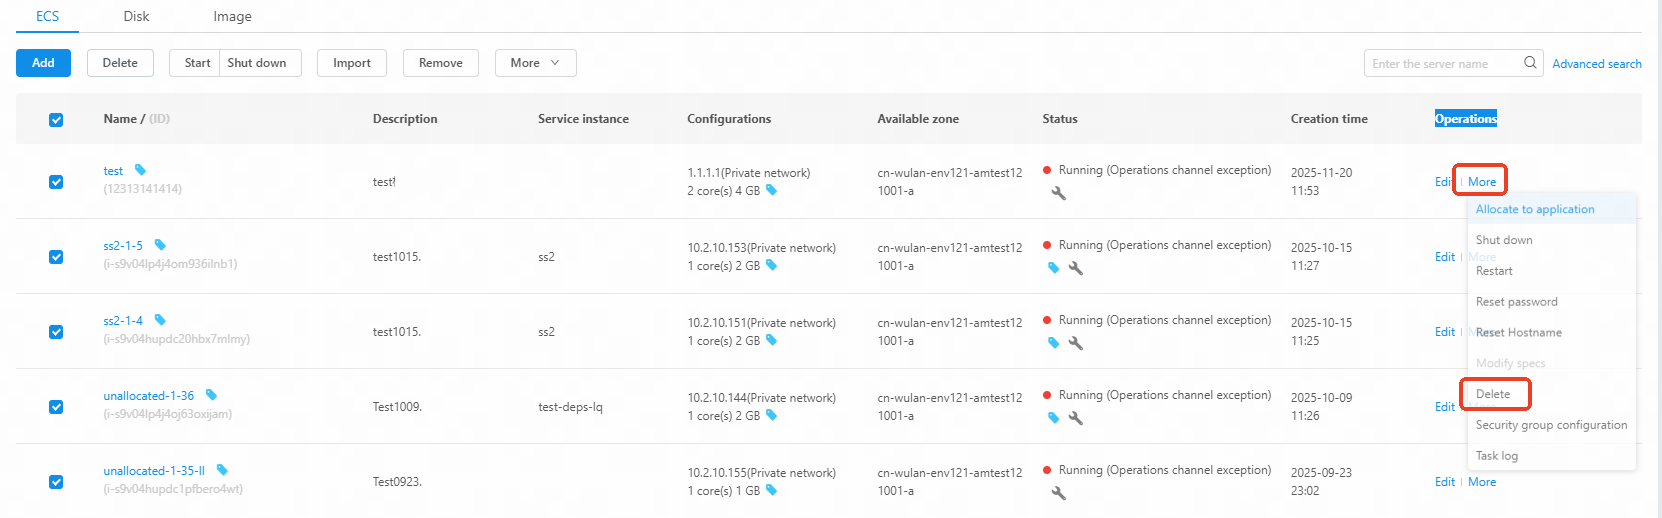Open the test server name link
Viewport: 1662px width, 518px height.
tap(113, 171)
